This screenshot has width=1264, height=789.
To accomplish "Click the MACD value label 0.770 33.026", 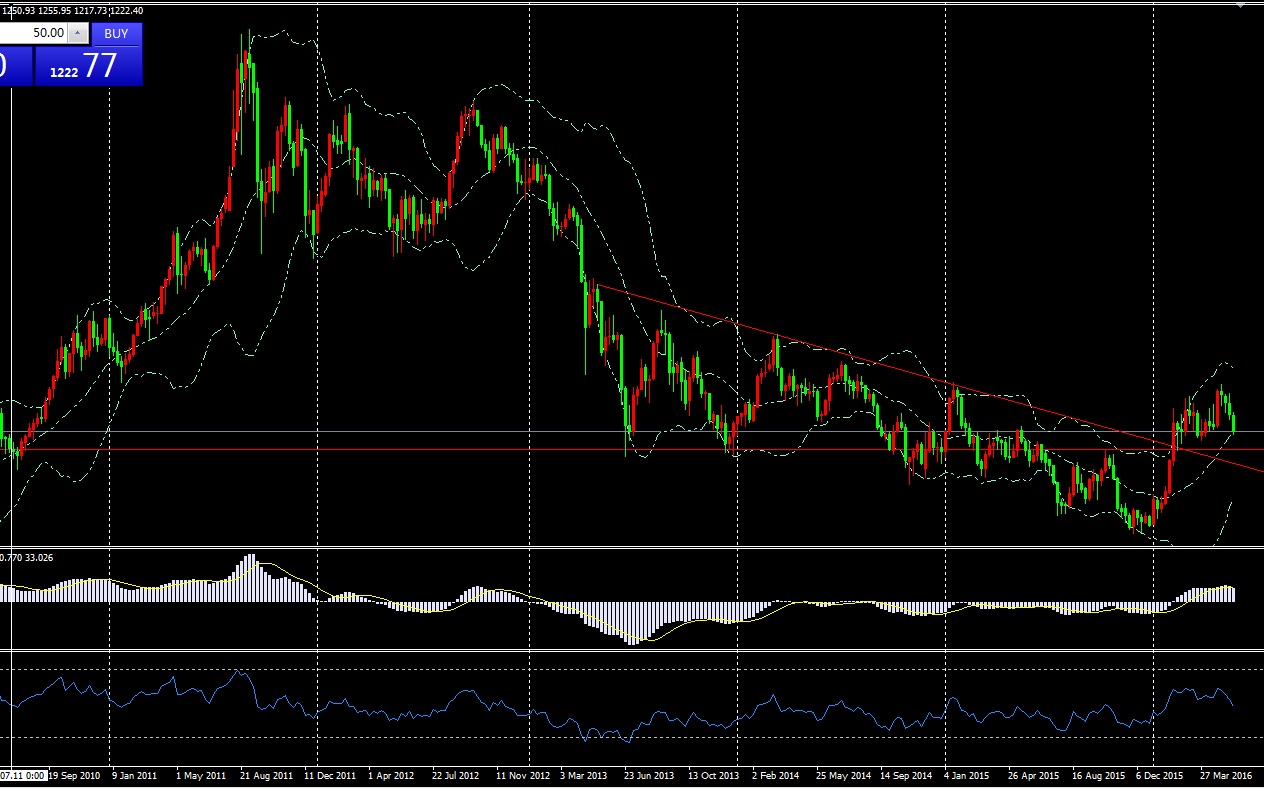I will pos(27,556).
